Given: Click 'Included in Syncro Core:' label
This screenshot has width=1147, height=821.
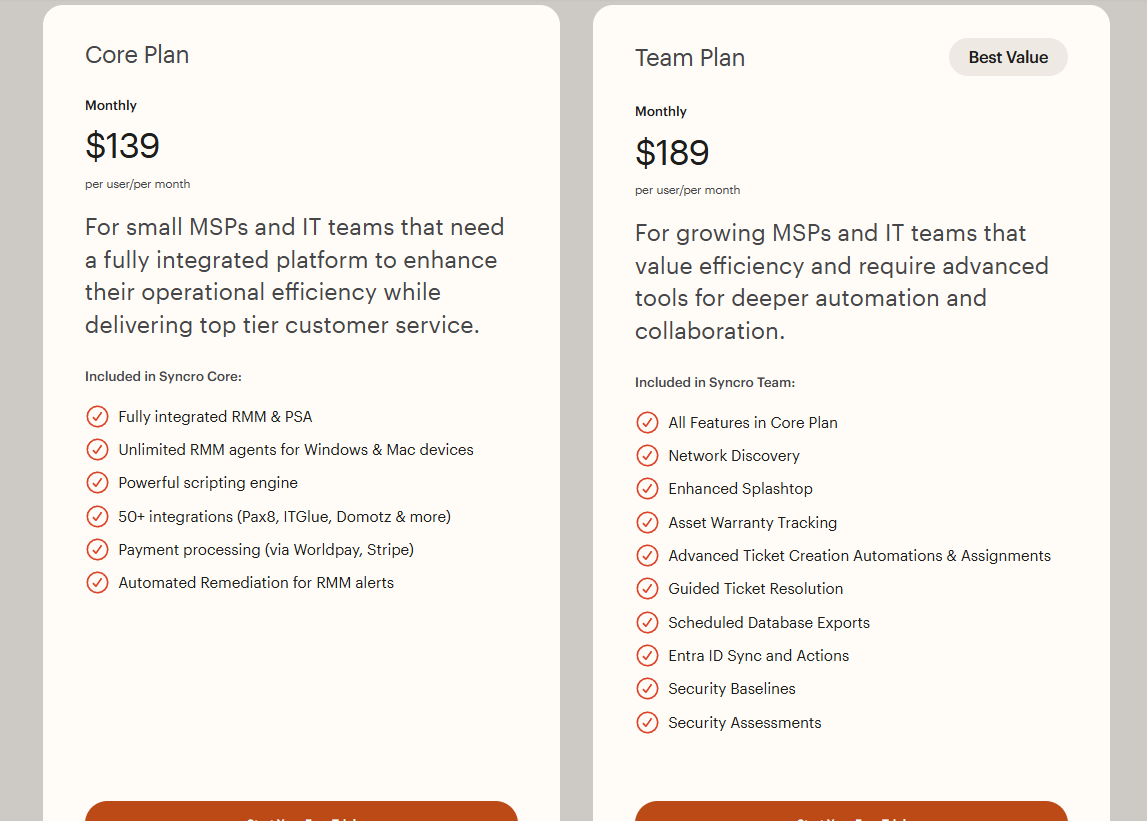Looking at the screenshot, I should pos(163,377).
